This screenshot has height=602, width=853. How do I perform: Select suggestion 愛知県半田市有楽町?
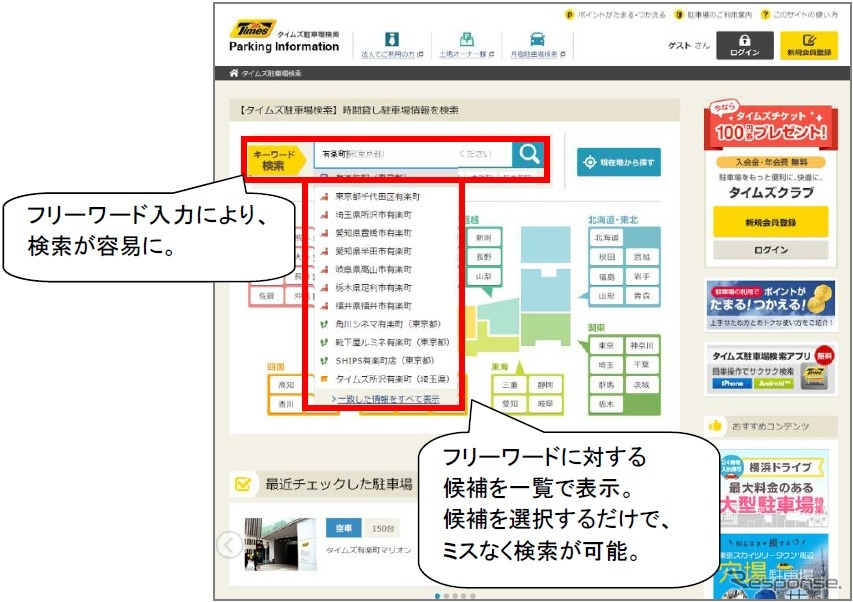[373, 251]
